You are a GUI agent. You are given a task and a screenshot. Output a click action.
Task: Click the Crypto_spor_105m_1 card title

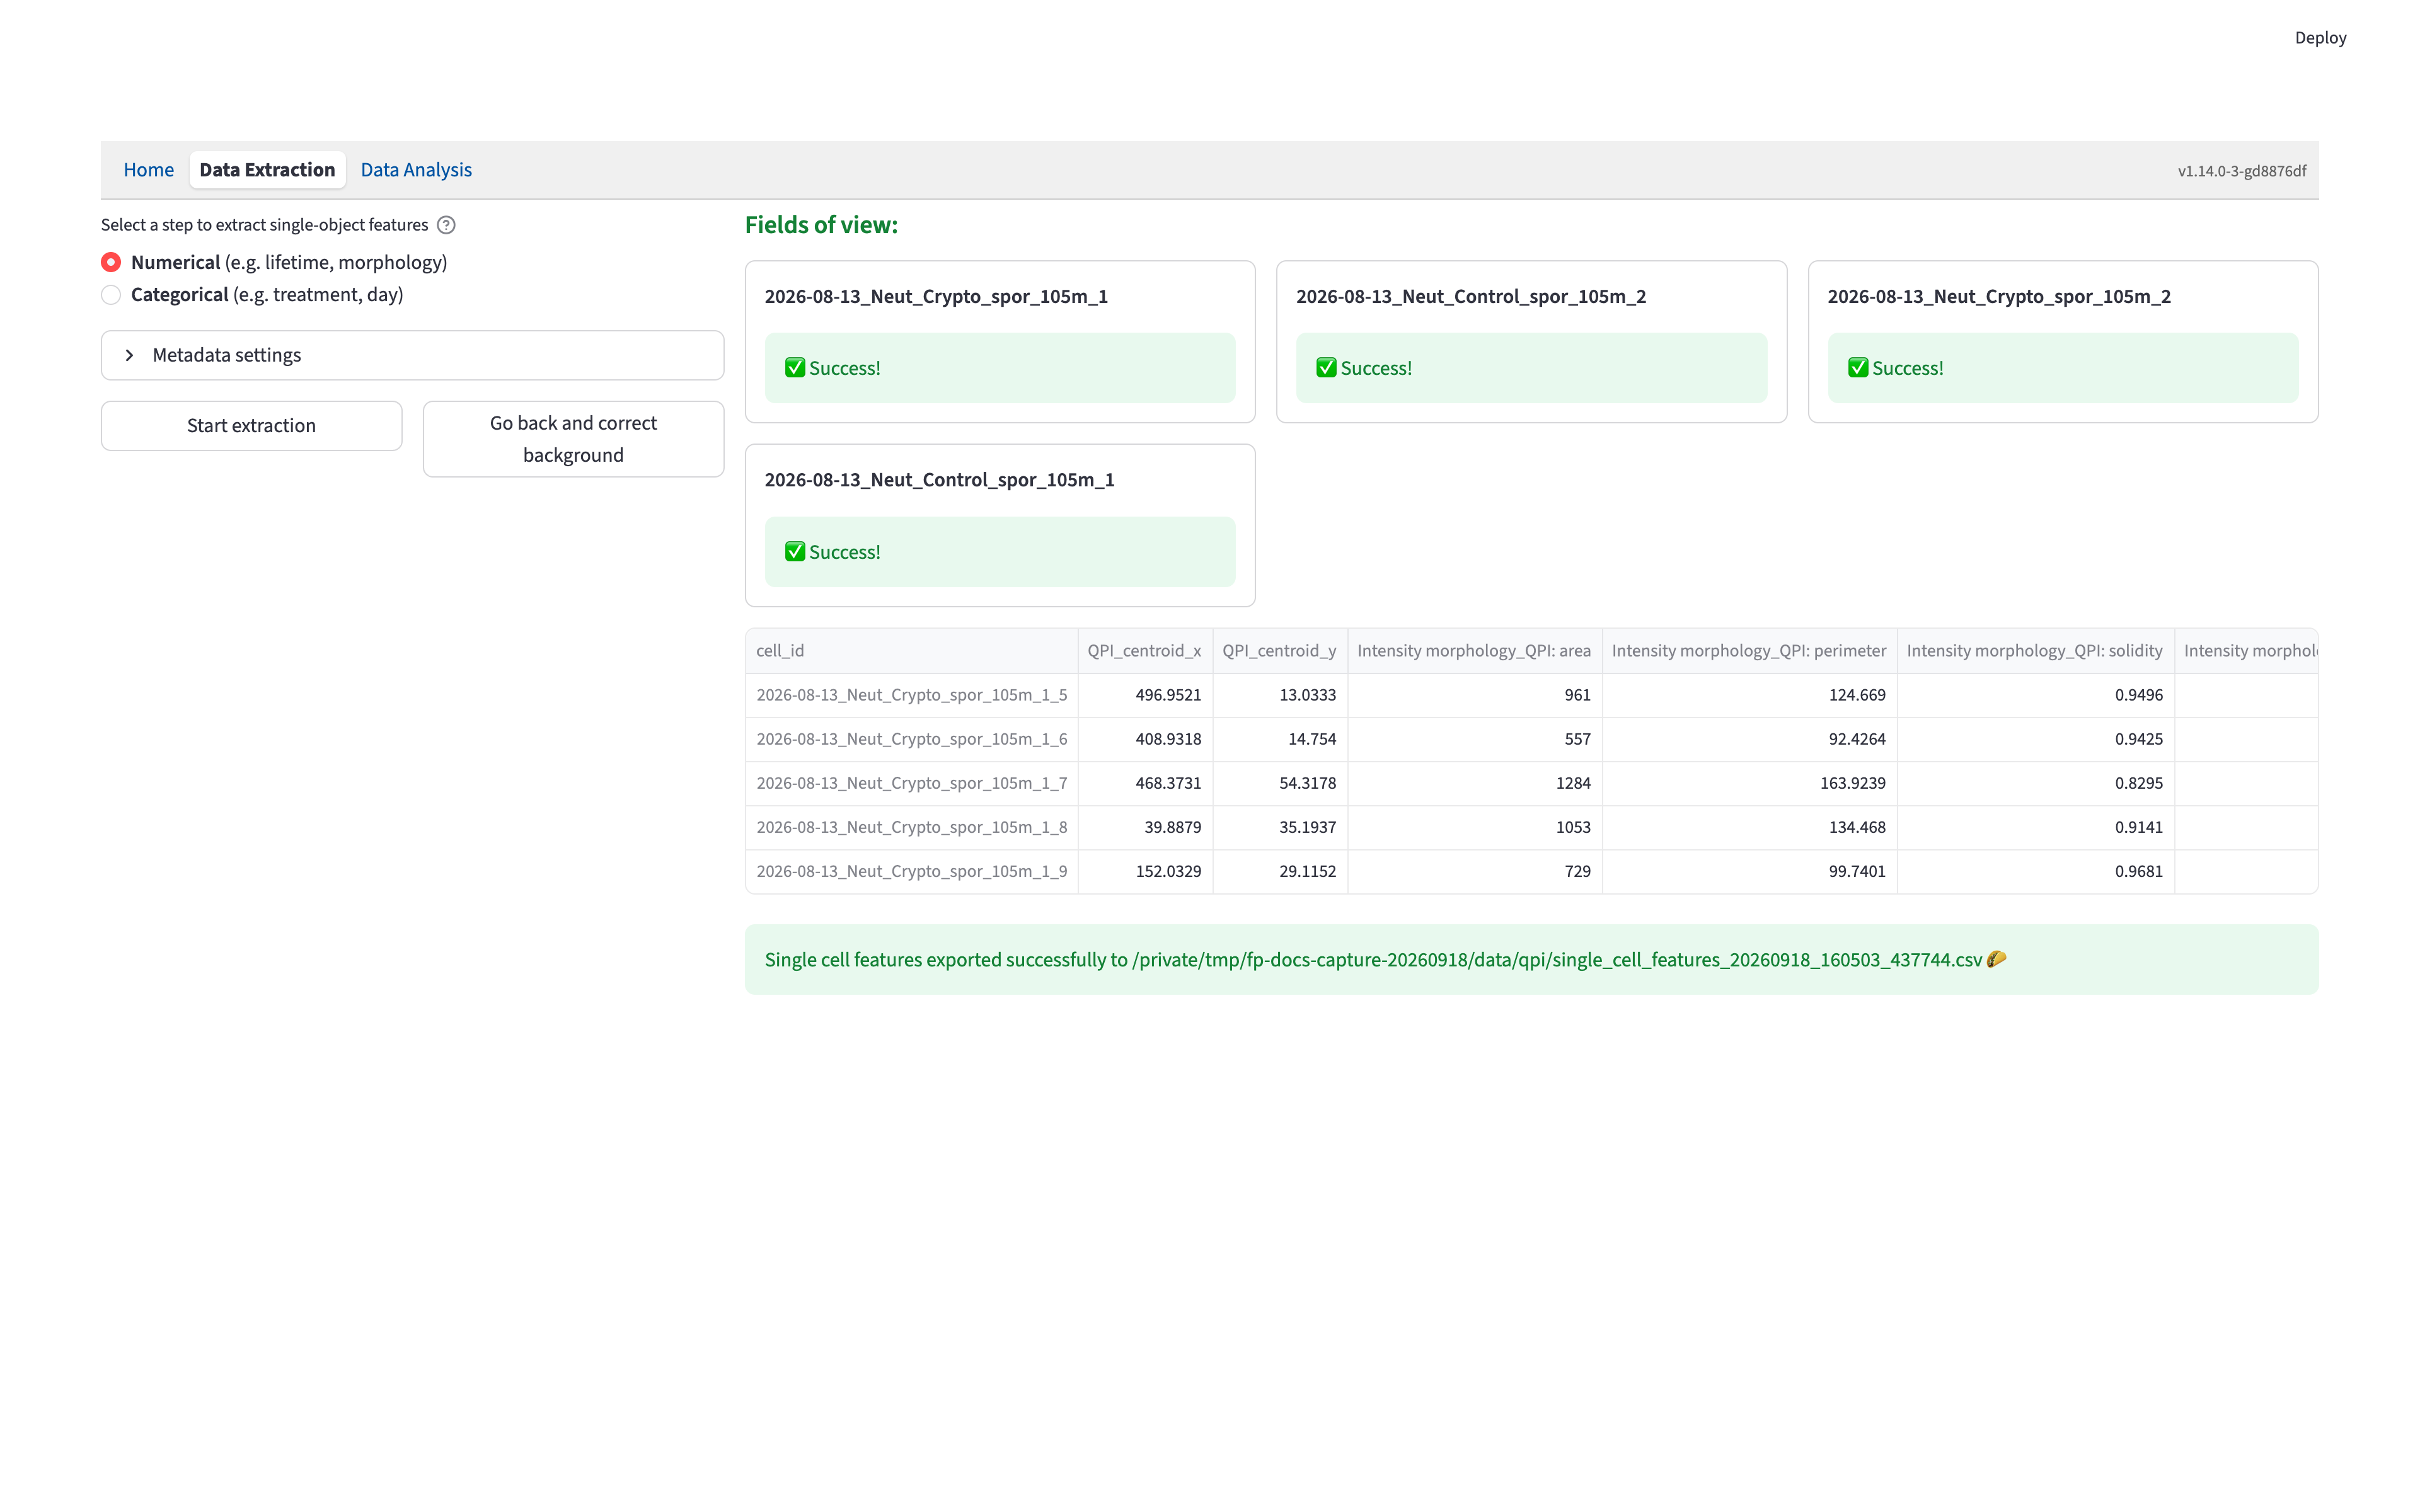pyautogui.click(x=936, y=297)
